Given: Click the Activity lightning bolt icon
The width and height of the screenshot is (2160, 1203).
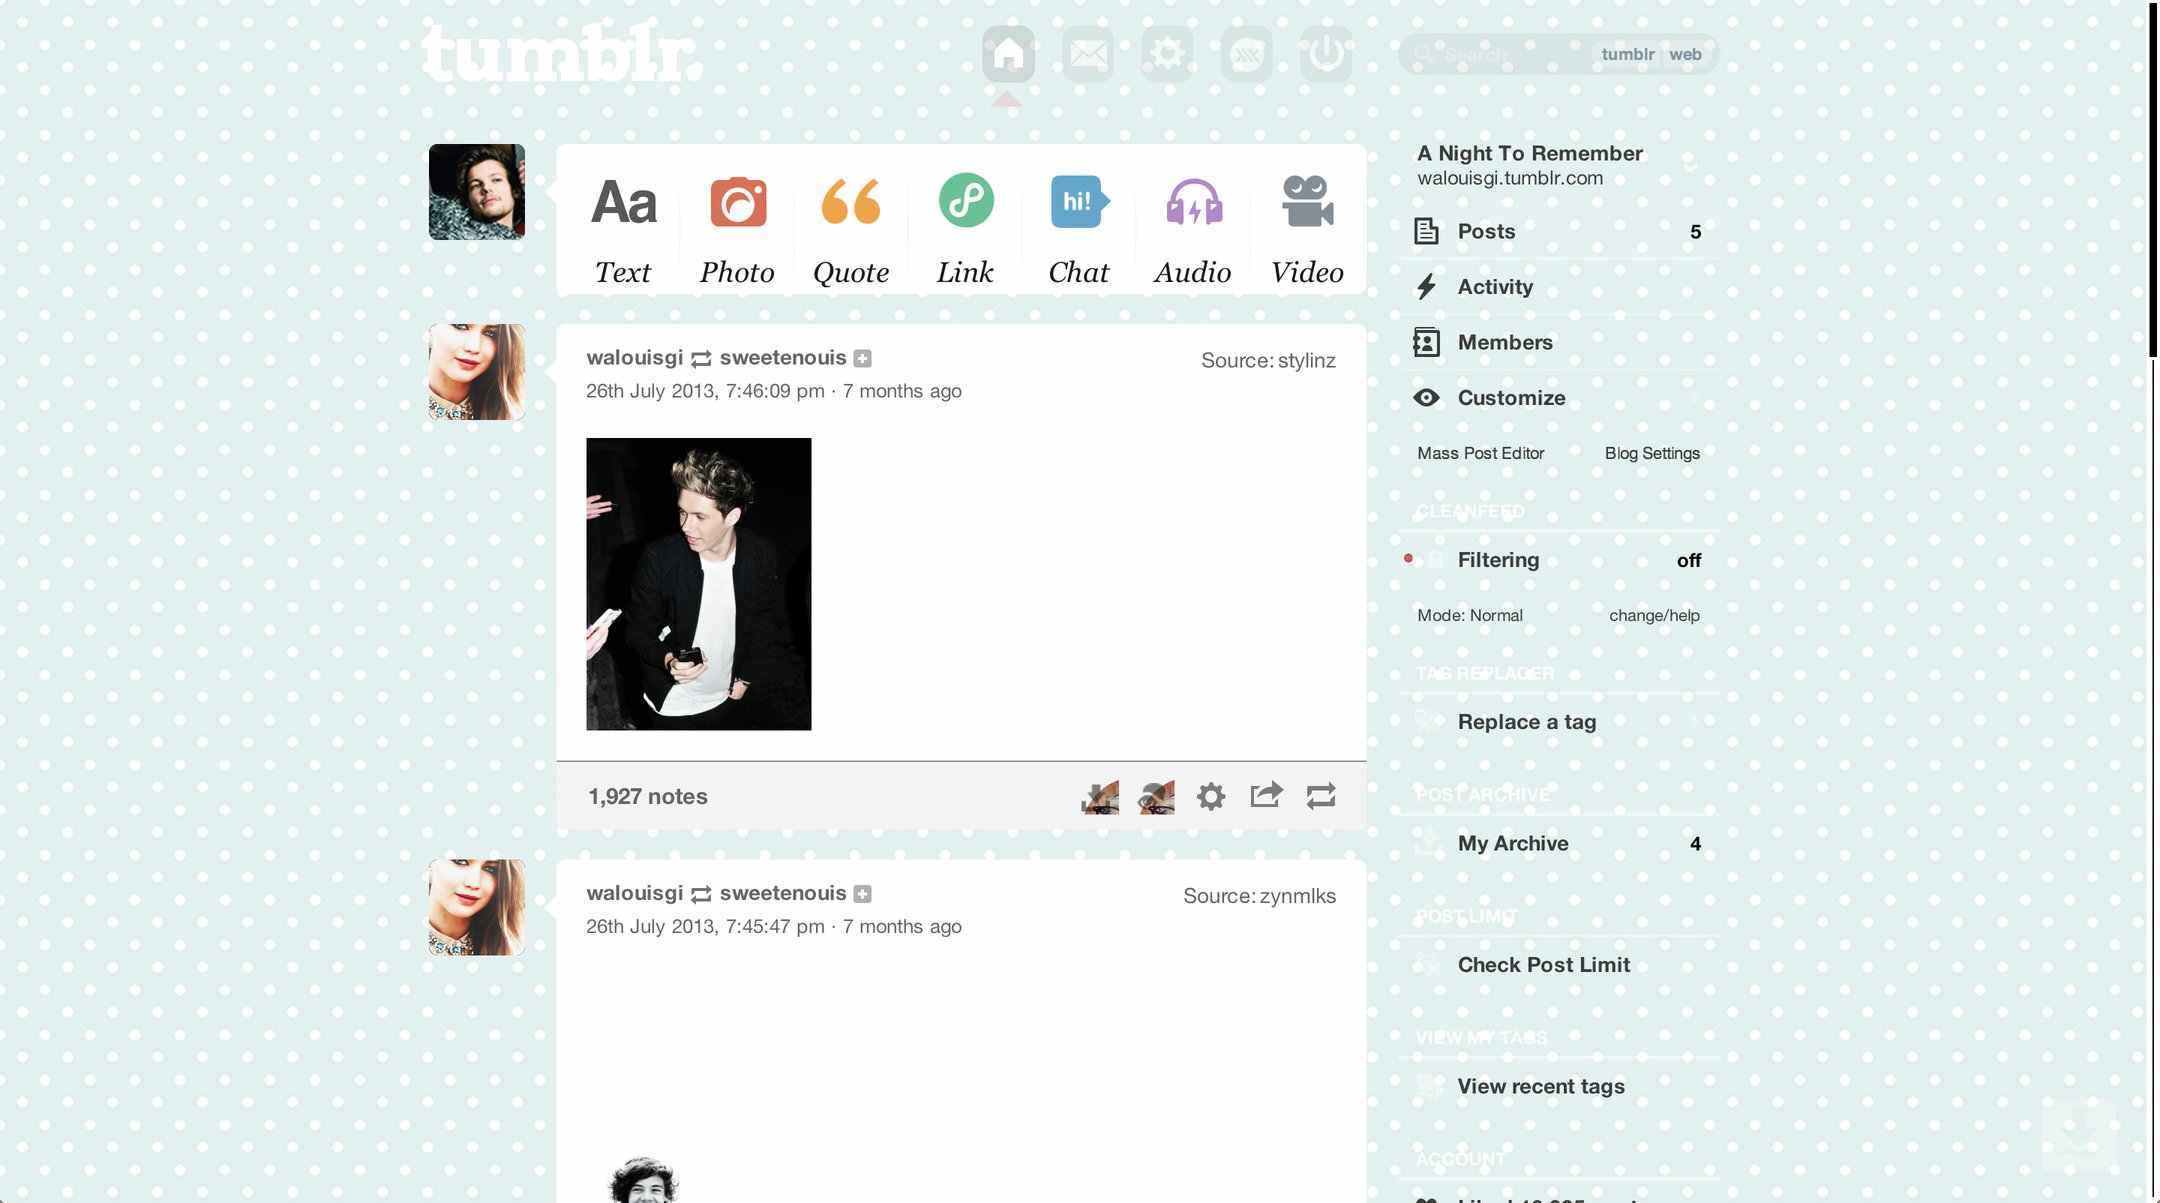Looking at the screenshot, I should tap(1427, 287).
